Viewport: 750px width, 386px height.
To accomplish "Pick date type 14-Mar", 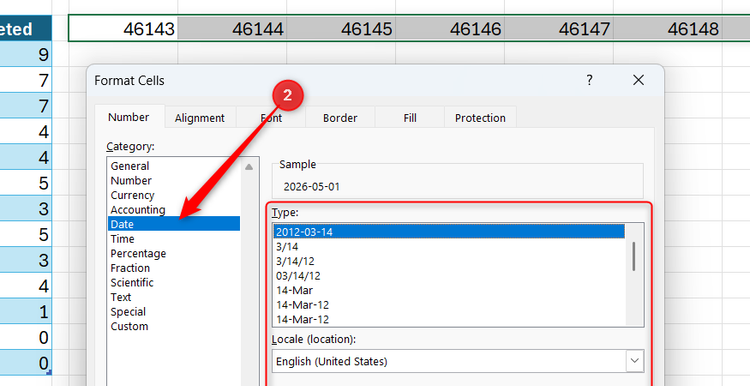I will (449, 290).
